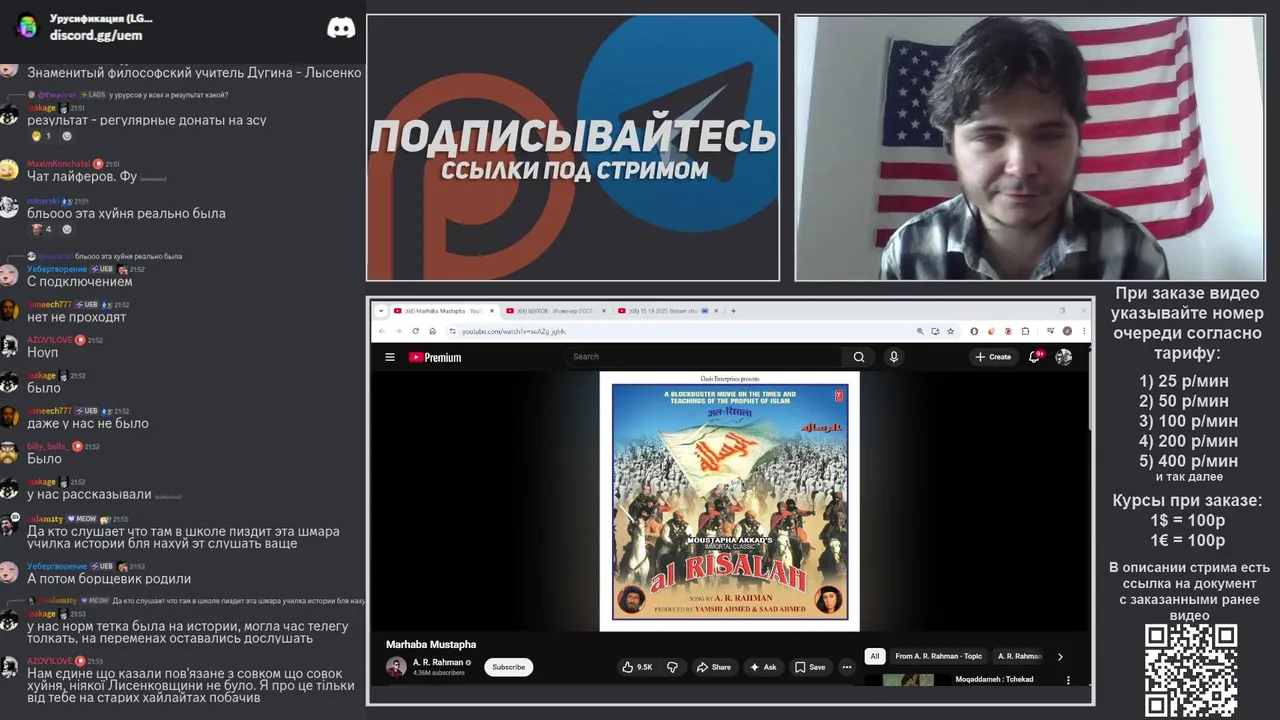Click the browser forward arrow
Viewport: 1280px width, 720px height.
398,331
